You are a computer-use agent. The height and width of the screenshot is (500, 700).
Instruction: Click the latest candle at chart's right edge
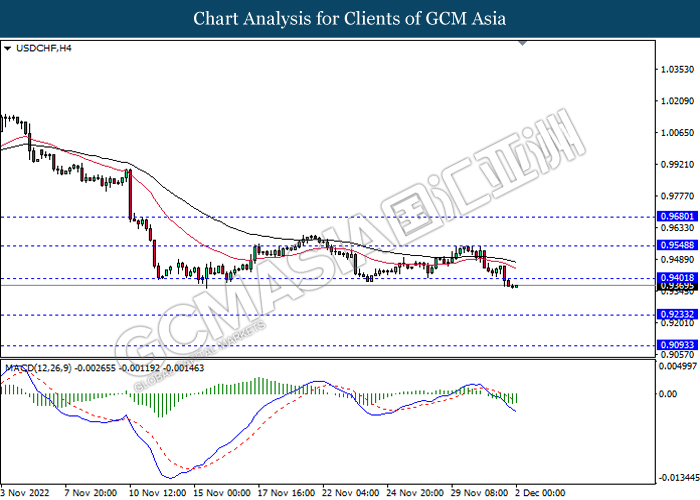[x=517, y=286]
